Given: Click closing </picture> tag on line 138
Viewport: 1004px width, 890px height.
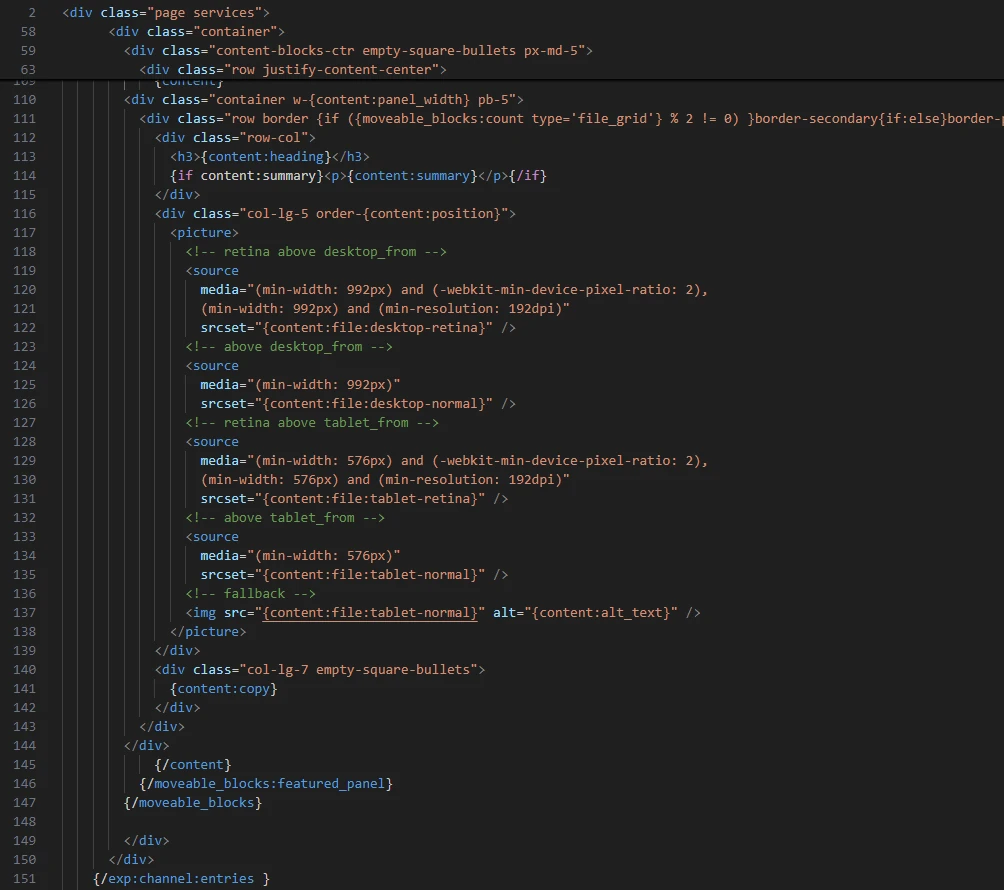Looking at the screenshot, I should (x=208, y=631).
